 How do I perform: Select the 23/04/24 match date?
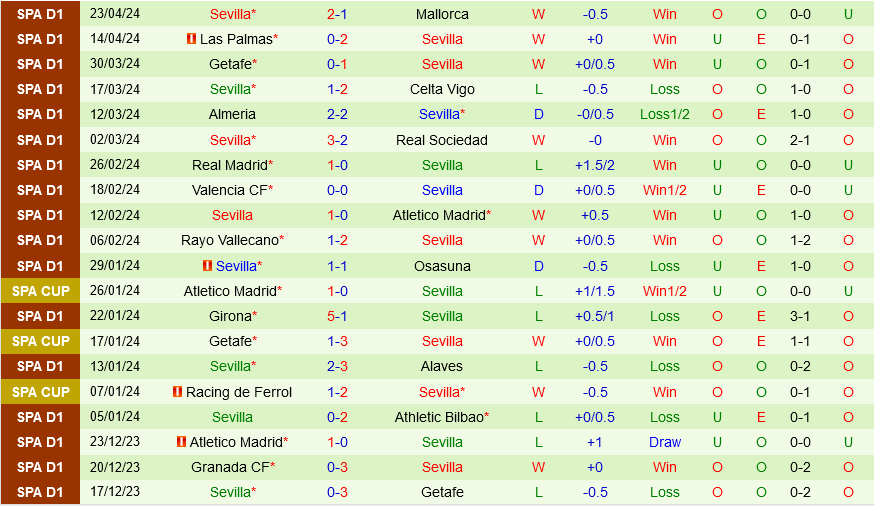coord(115,14)
